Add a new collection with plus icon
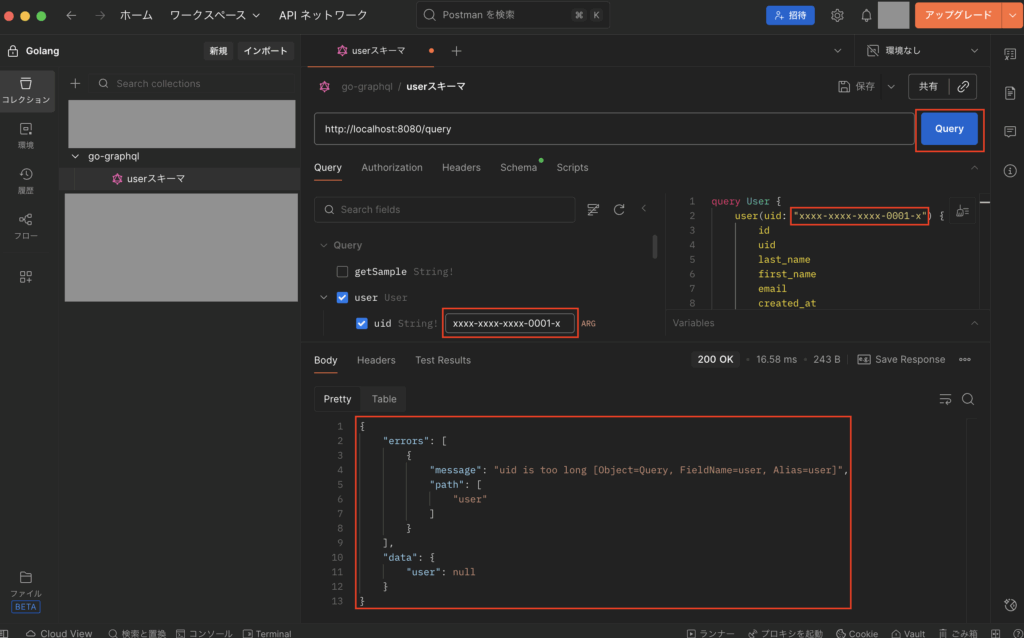The image size is (1024, 638). [75, 84]
